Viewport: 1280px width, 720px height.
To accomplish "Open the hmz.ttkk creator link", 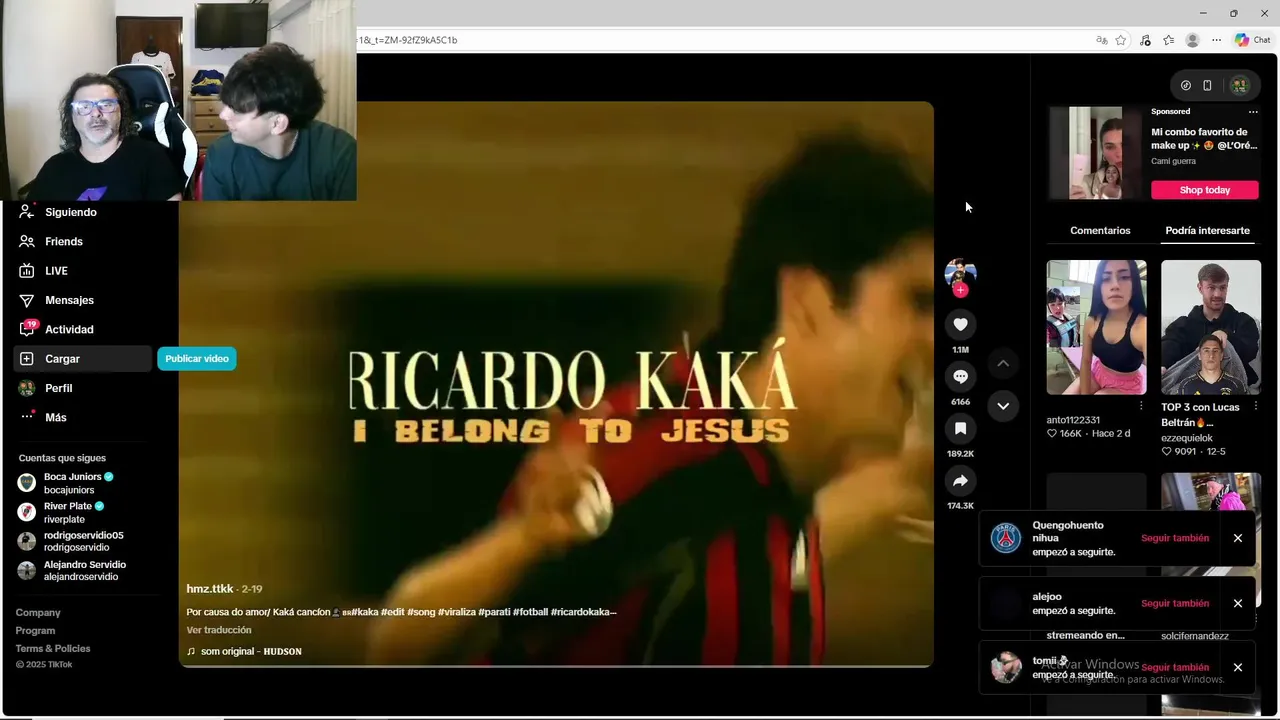I will [209, 589].
